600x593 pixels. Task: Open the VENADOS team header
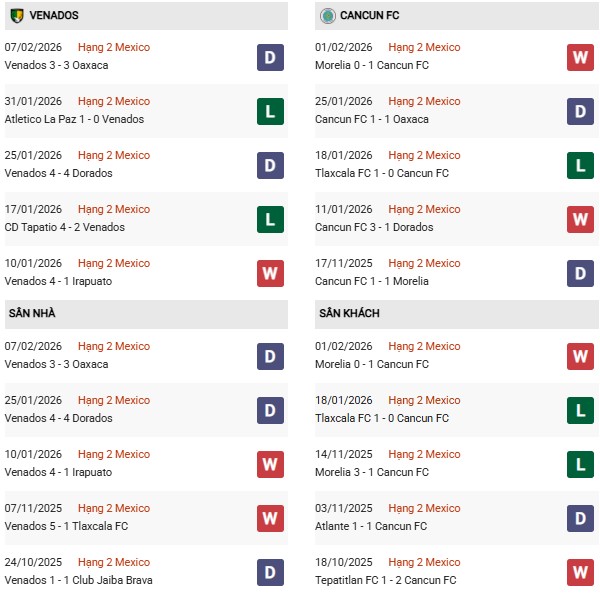tap(54, 16)
